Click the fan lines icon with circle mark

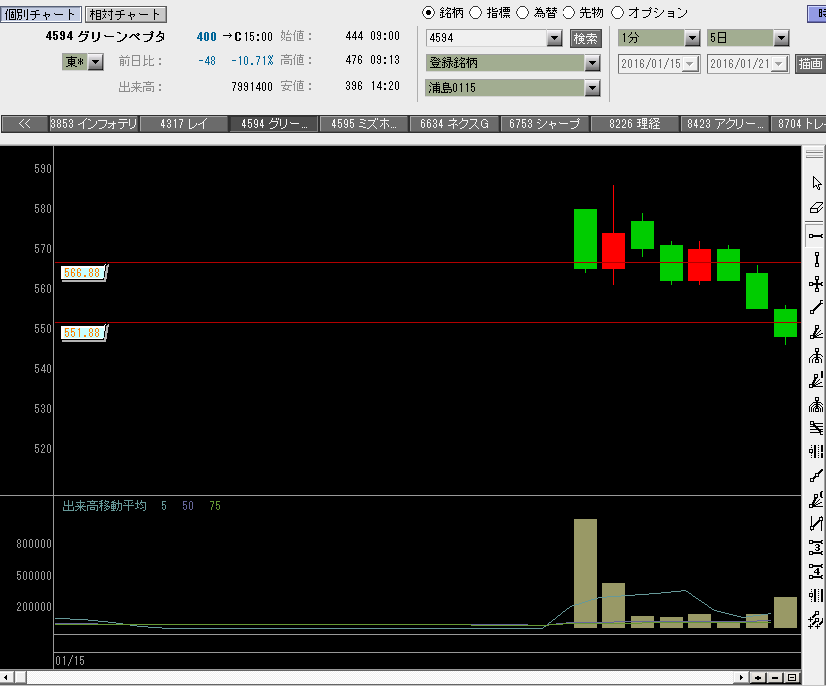(816, 499)
